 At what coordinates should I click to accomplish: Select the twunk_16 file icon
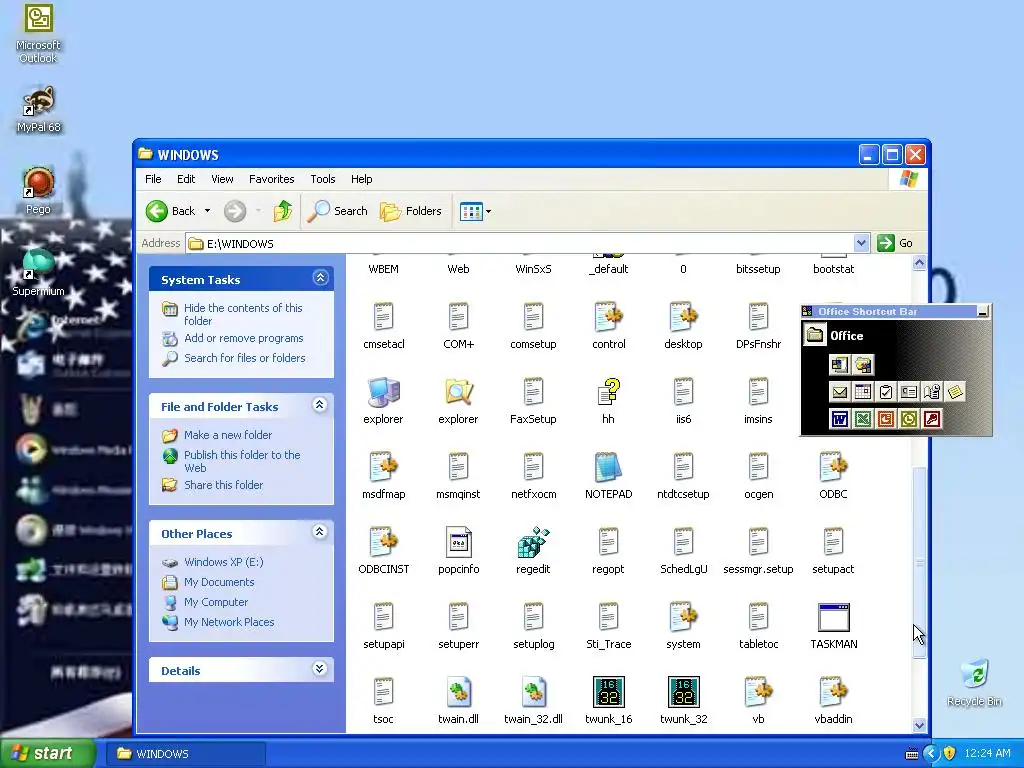[x=608, y=692]
